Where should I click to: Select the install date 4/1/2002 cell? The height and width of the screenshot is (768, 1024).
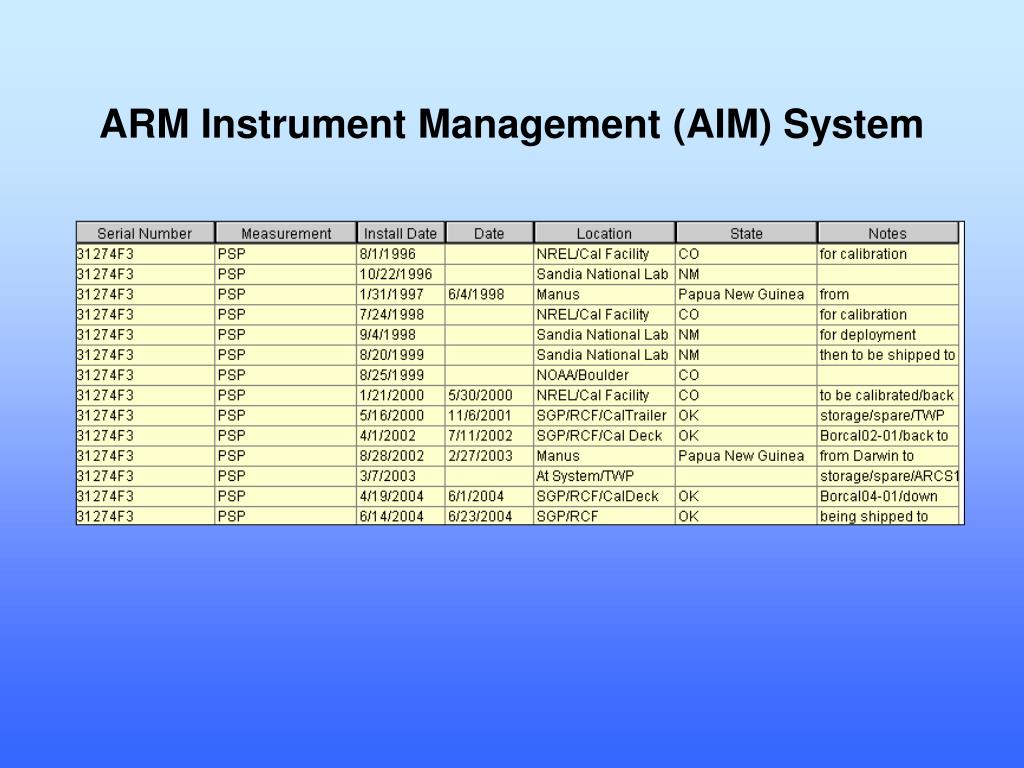pos(401,436)
